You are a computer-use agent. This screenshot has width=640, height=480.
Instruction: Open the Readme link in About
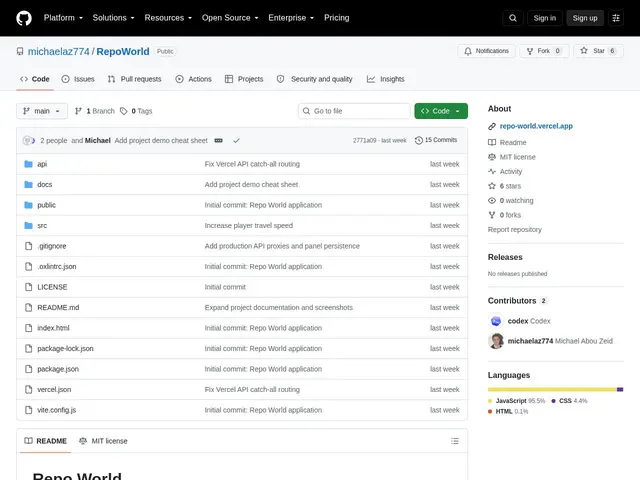point(513,142)
